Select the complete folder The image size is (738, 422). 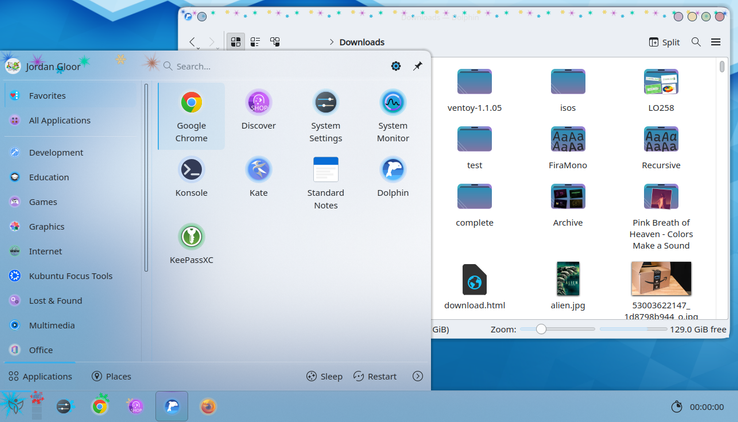pos(474,205)
